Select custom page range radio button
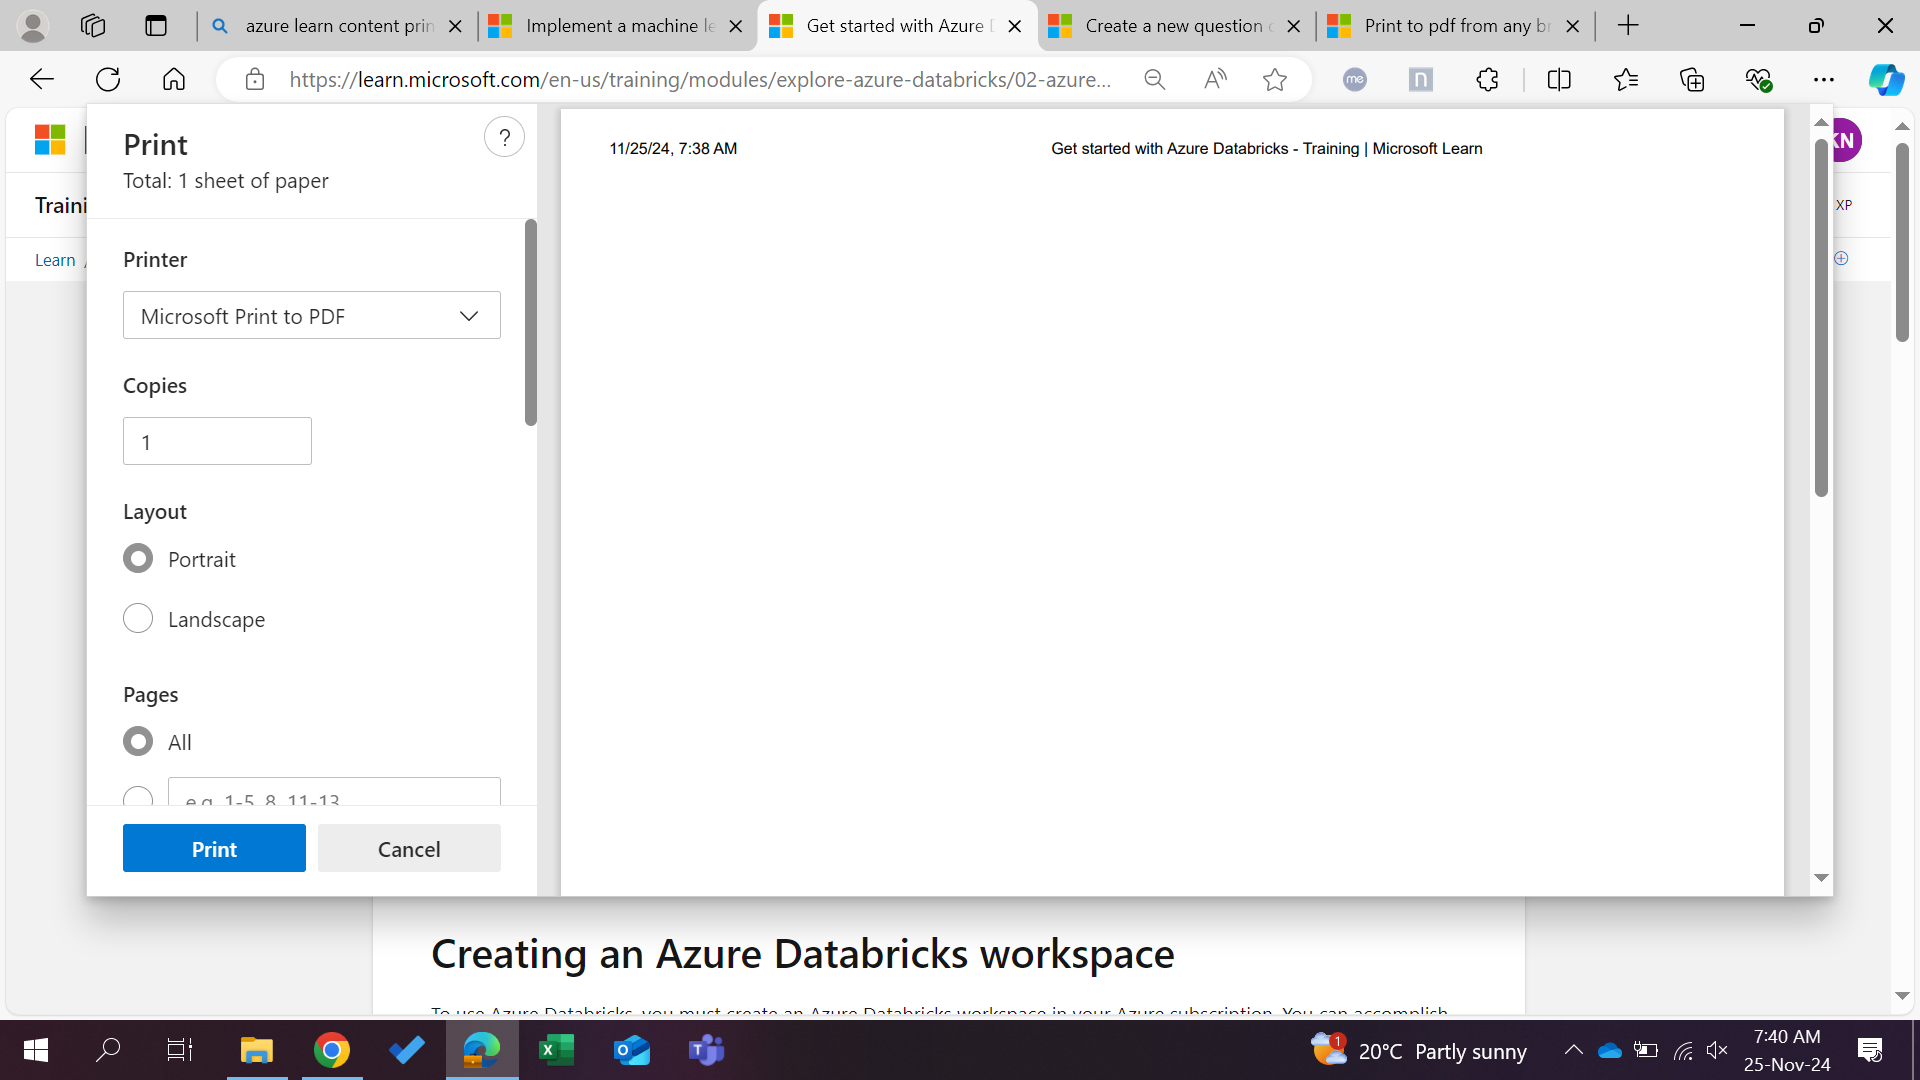Viewport: 1920px width, 1080px height. click(x=138, y=797)
